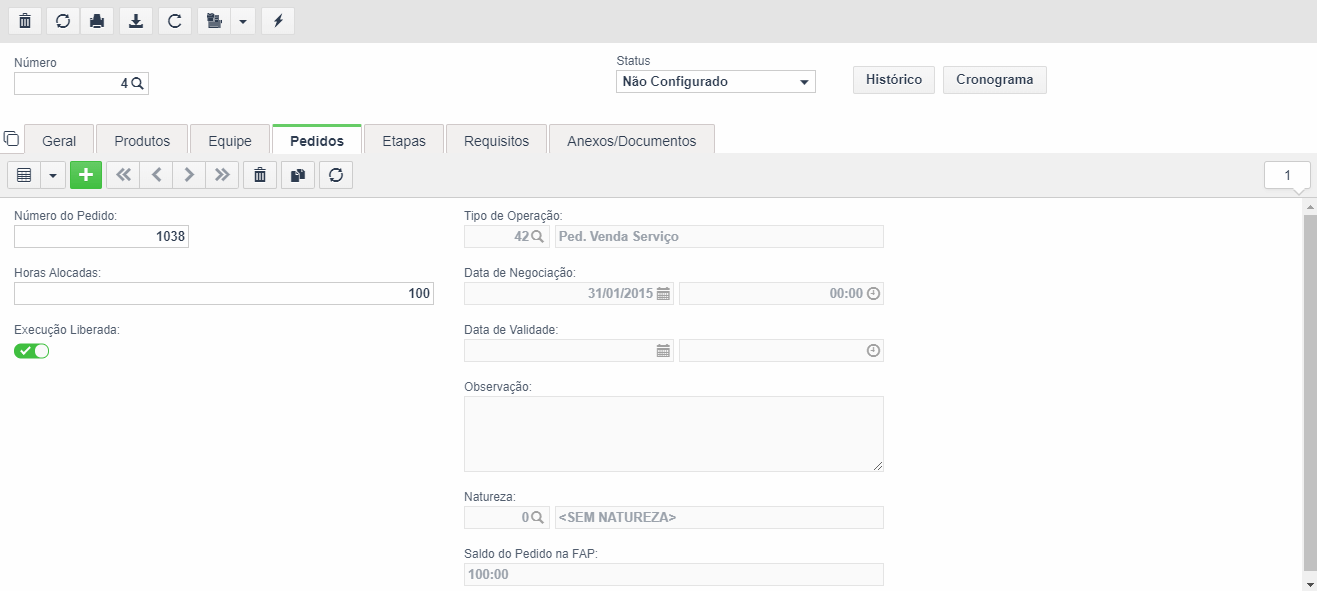Image resolution: width=1317 pixels, height=591 pixels.
Task: Toggle the Execução Liberada switch
Action: 32,351
